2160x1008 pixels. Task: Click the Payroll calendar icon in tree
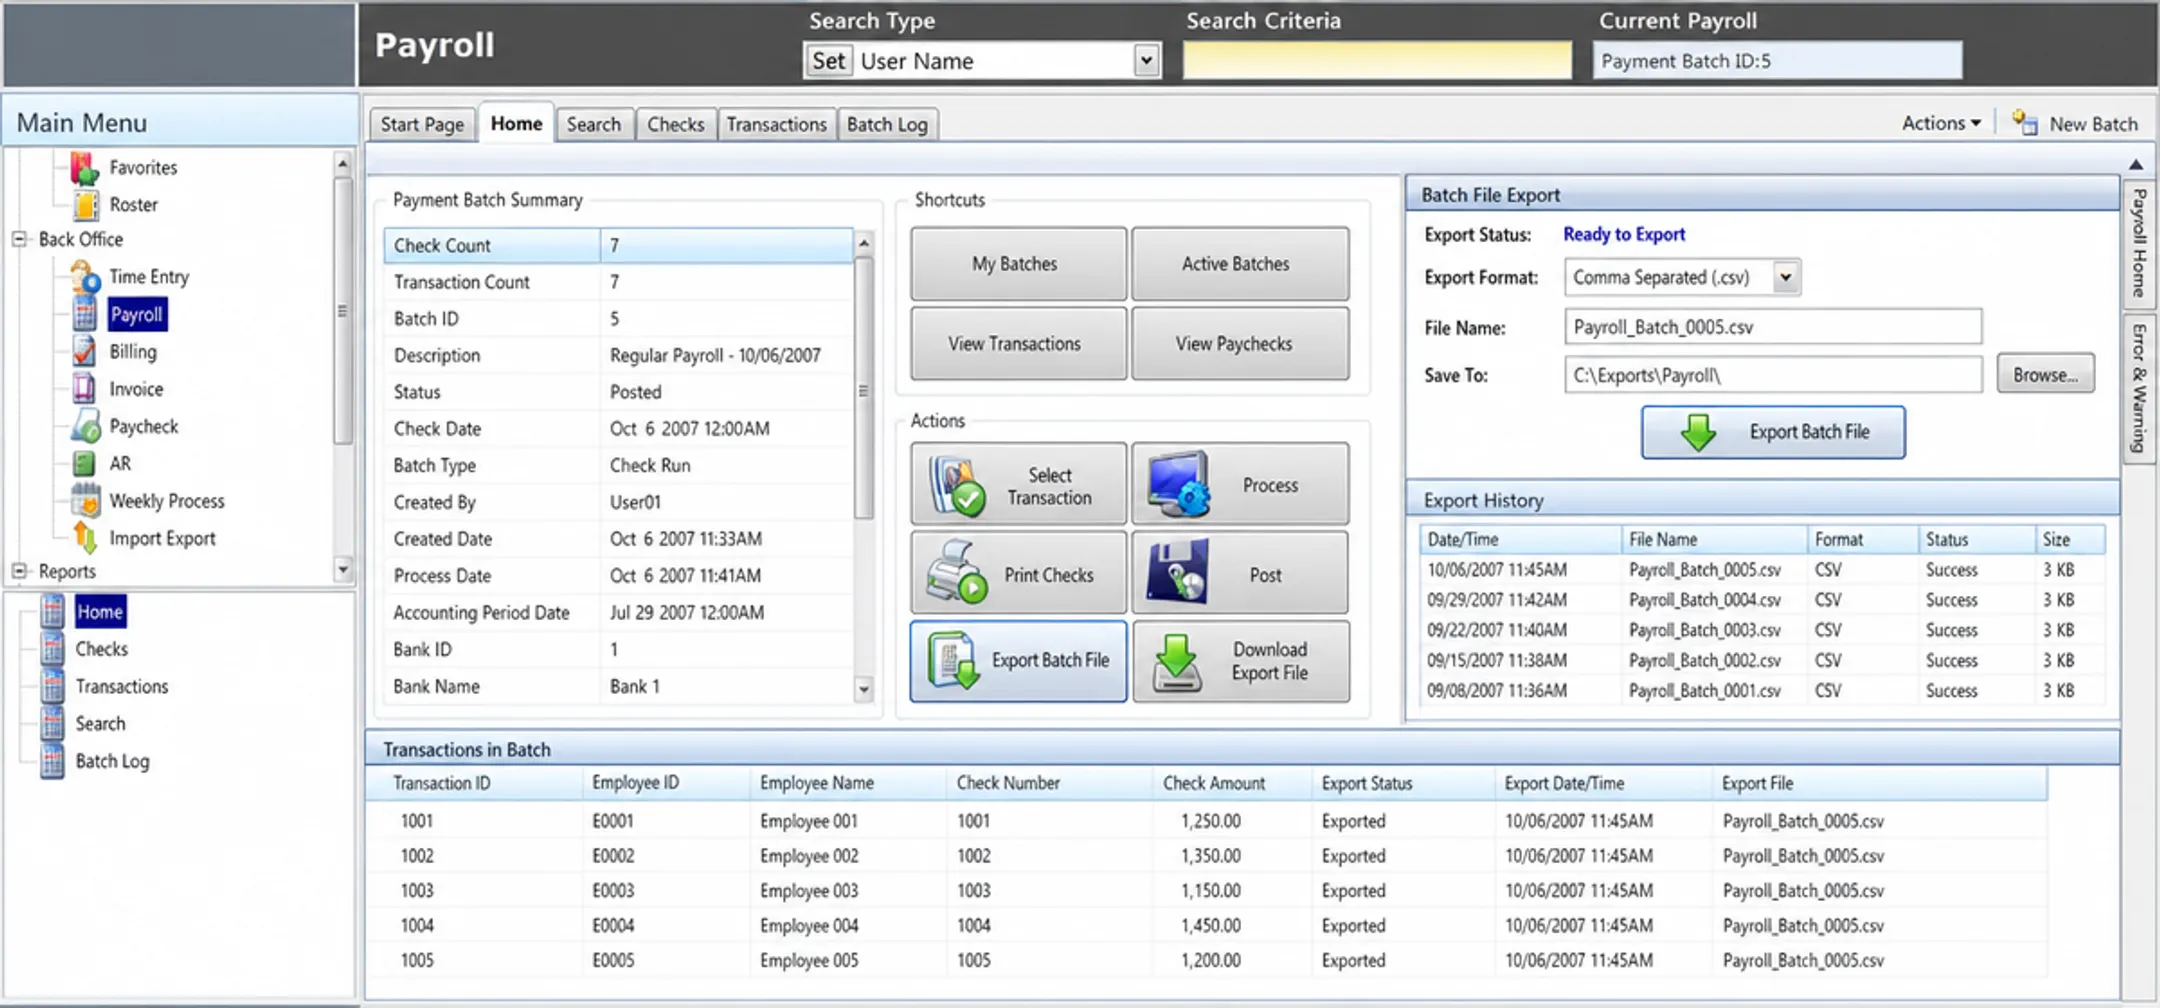pos(85,314)
